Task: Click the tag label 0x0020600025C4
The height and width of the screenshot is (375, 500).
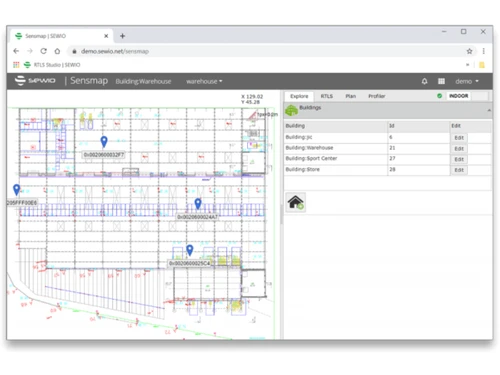Action: 189,263
